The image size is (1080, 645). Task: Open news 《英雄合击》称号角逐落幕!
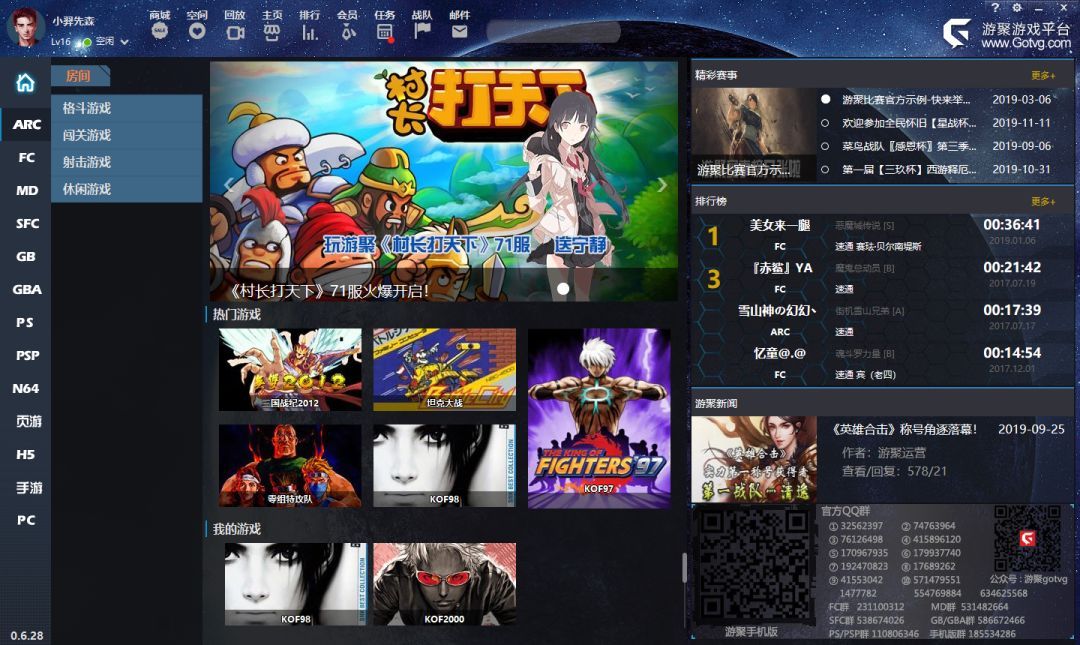[x=904, y=429]
